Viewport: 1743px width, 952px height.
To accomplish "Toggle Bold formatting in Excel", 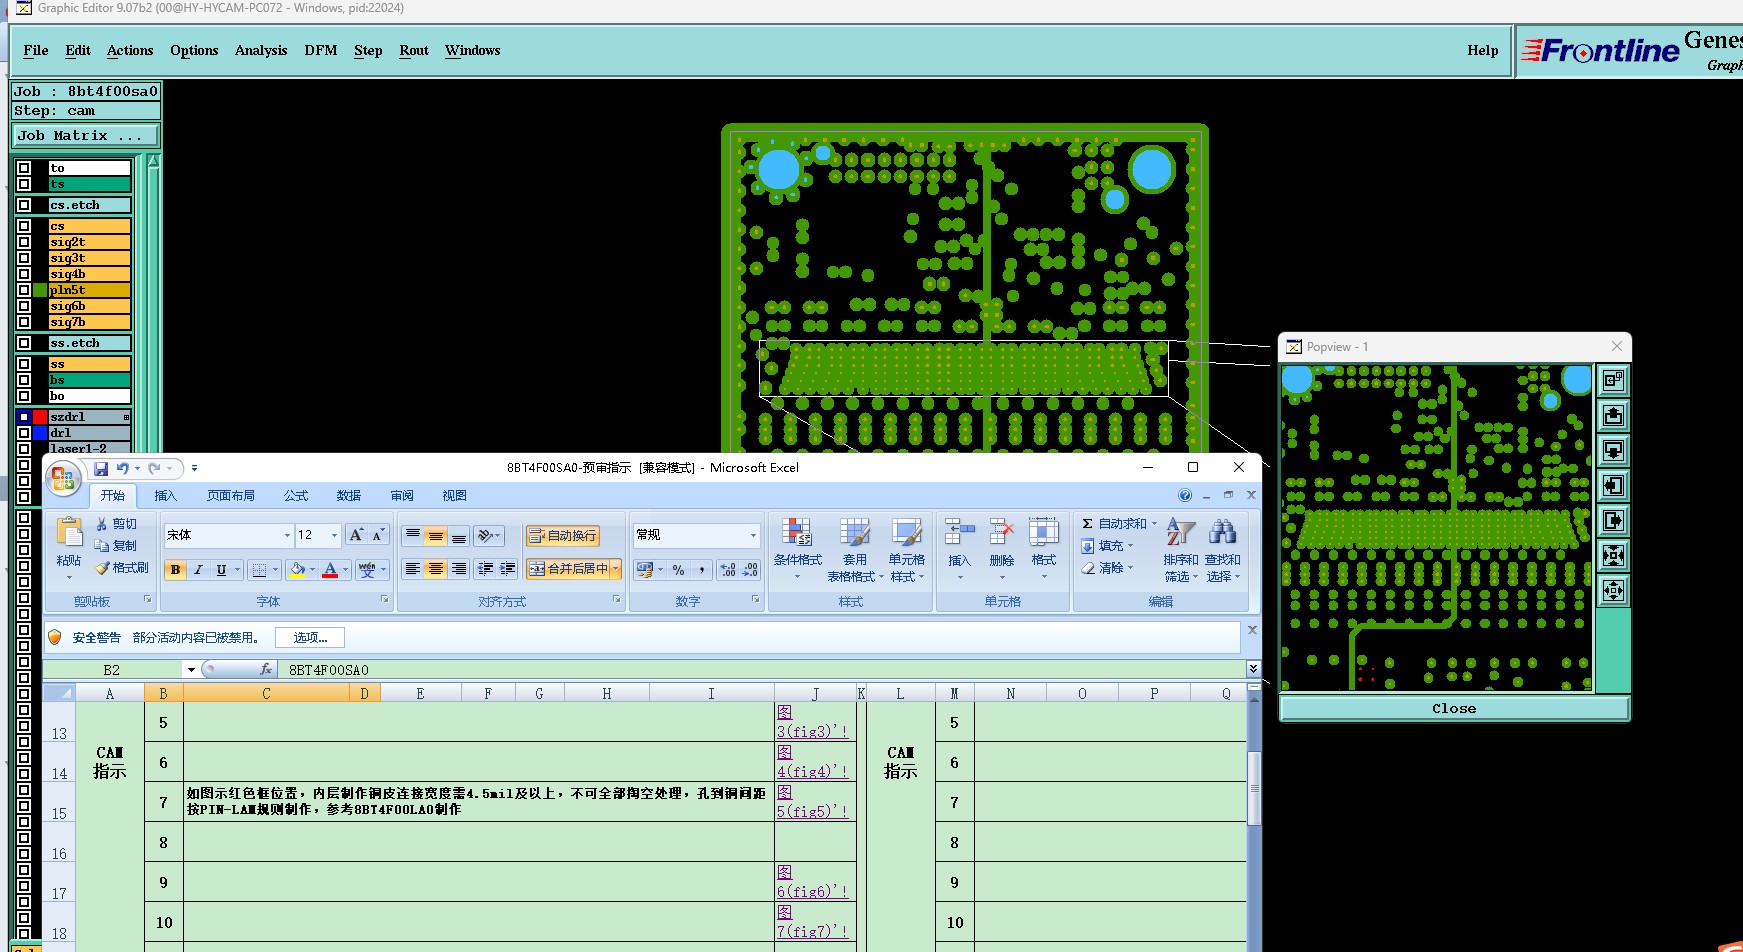I will click(x=176, y=570).
